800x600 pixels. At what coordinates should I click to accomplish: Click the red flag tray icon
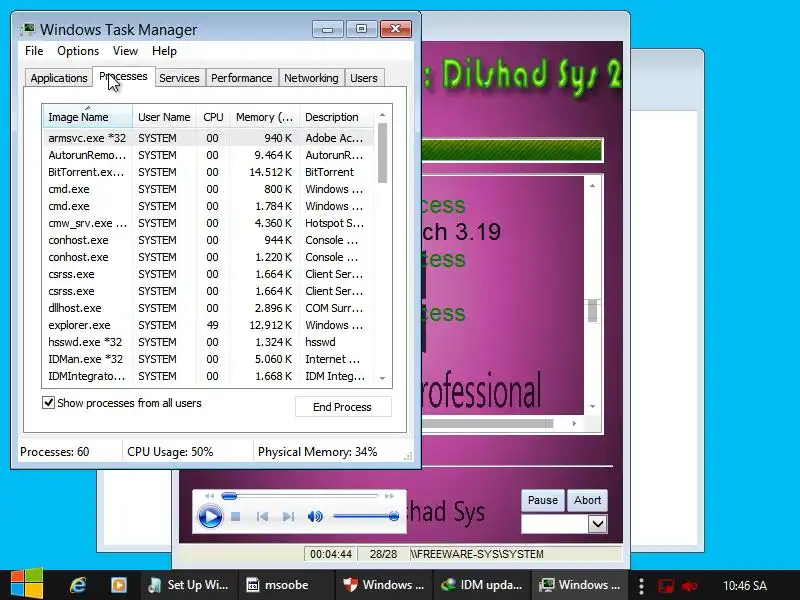666,586
